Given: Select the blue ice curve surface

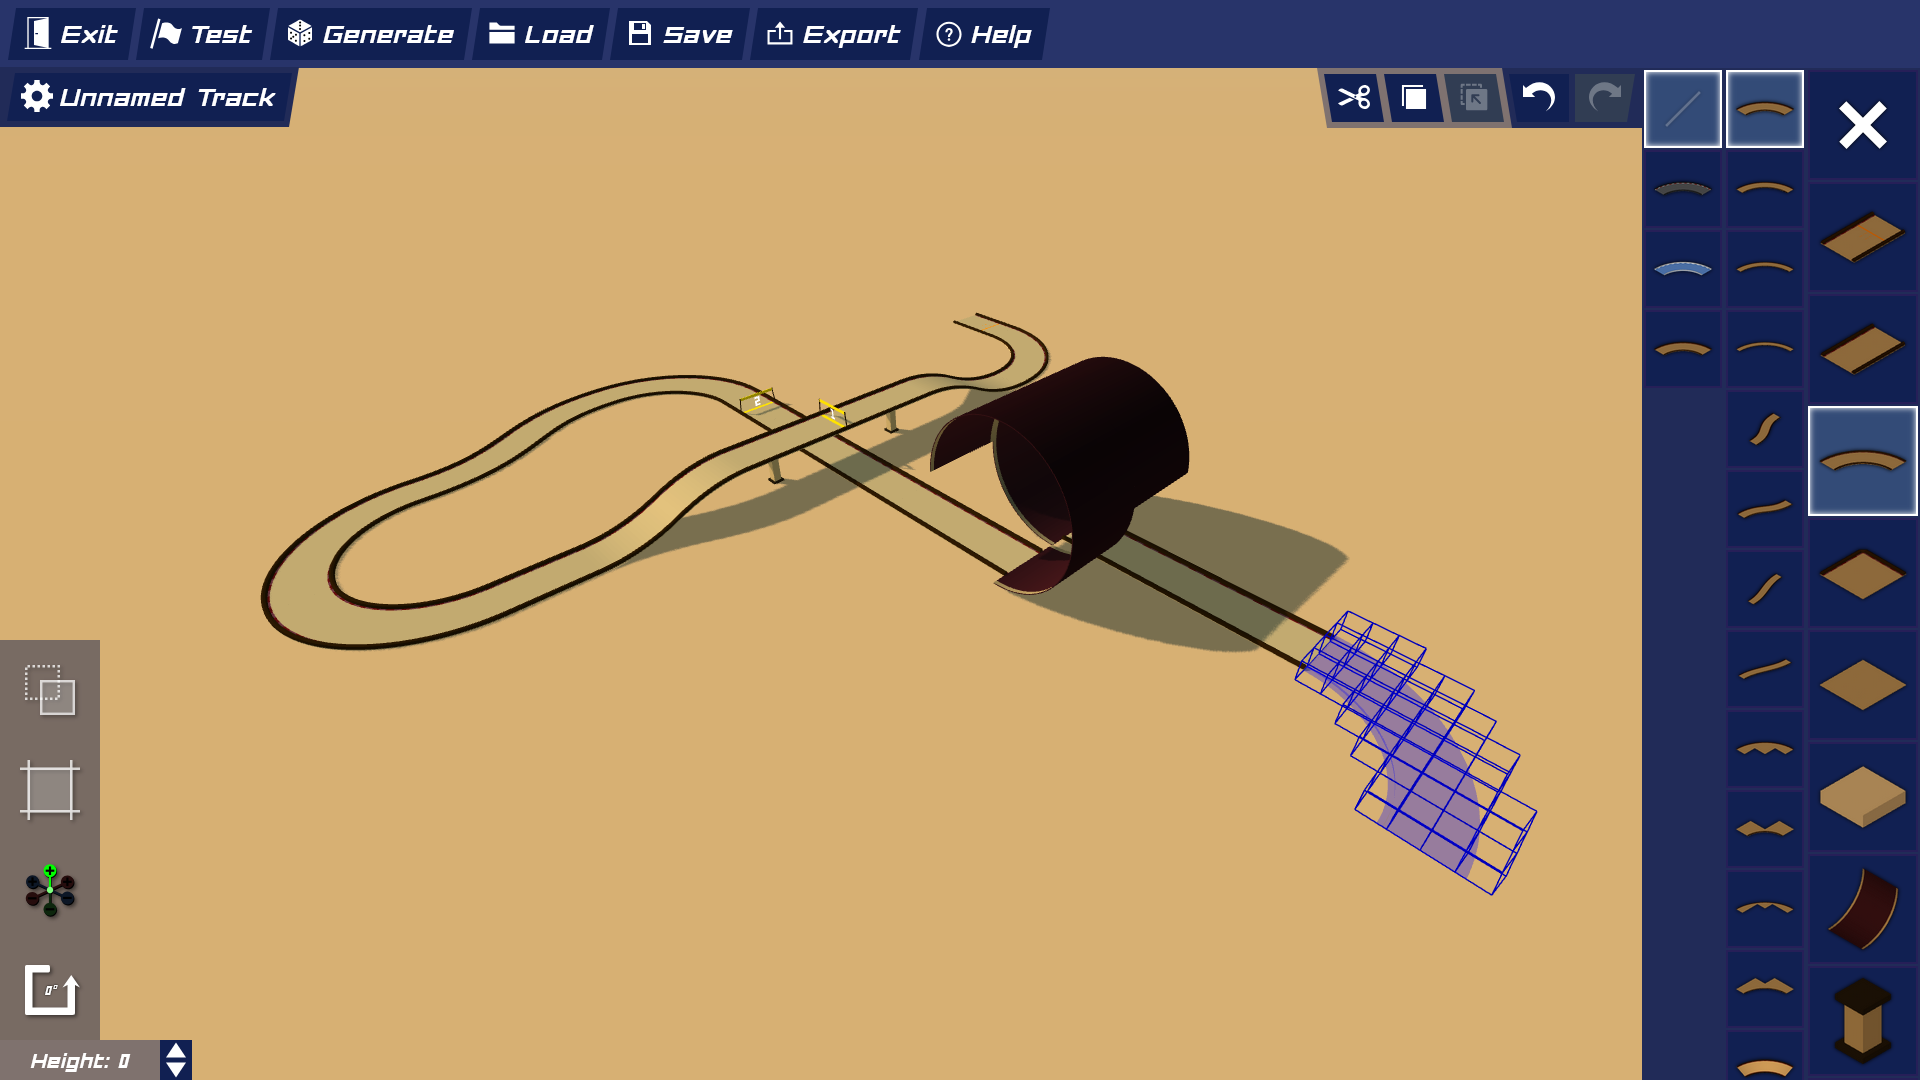Looking at the screenshot, I should tap(1682, 268).
